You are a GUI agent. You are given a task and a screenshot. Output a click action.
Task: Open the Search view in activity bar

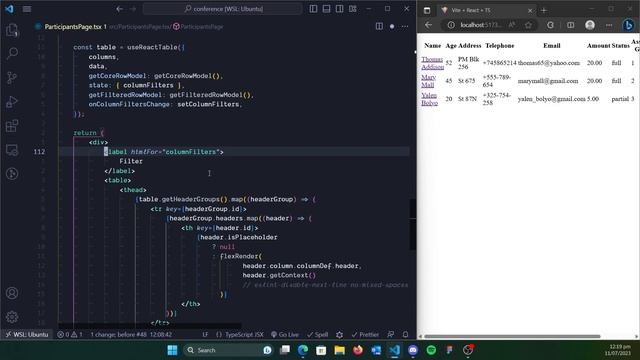12,53
